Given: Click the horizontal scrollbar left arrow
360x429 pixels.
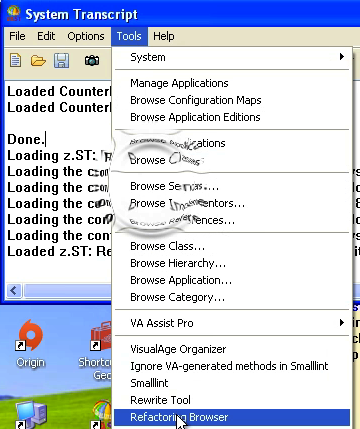Looking at the screenshot, I should point(14,291).
